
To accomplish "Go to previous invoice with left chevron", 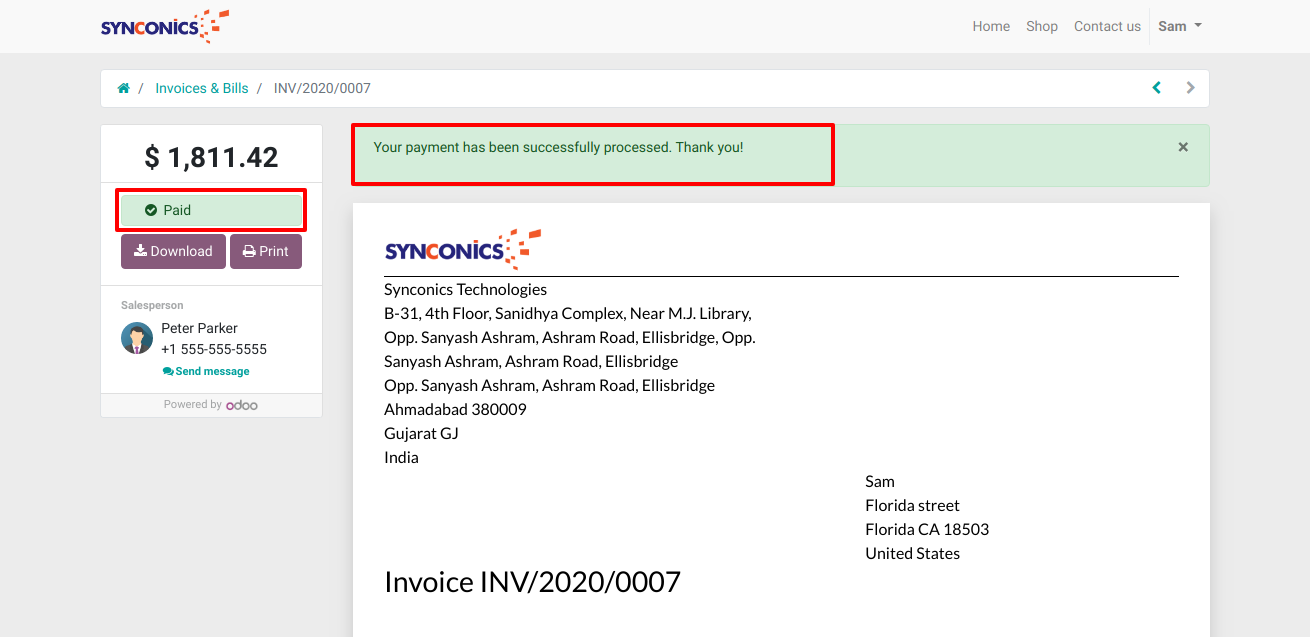I will [1157, 88].
